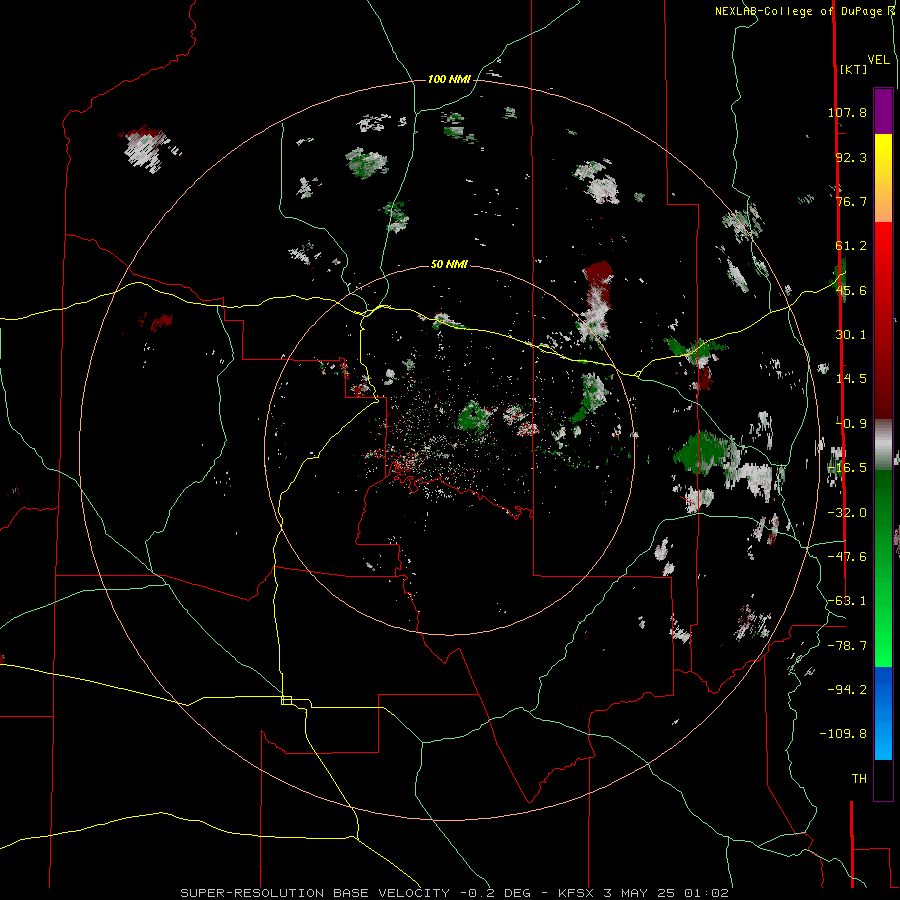Image resolution: width=900 pixels, height=900 pixels.
Task: Click the [KT] units label
Action: 853,69
